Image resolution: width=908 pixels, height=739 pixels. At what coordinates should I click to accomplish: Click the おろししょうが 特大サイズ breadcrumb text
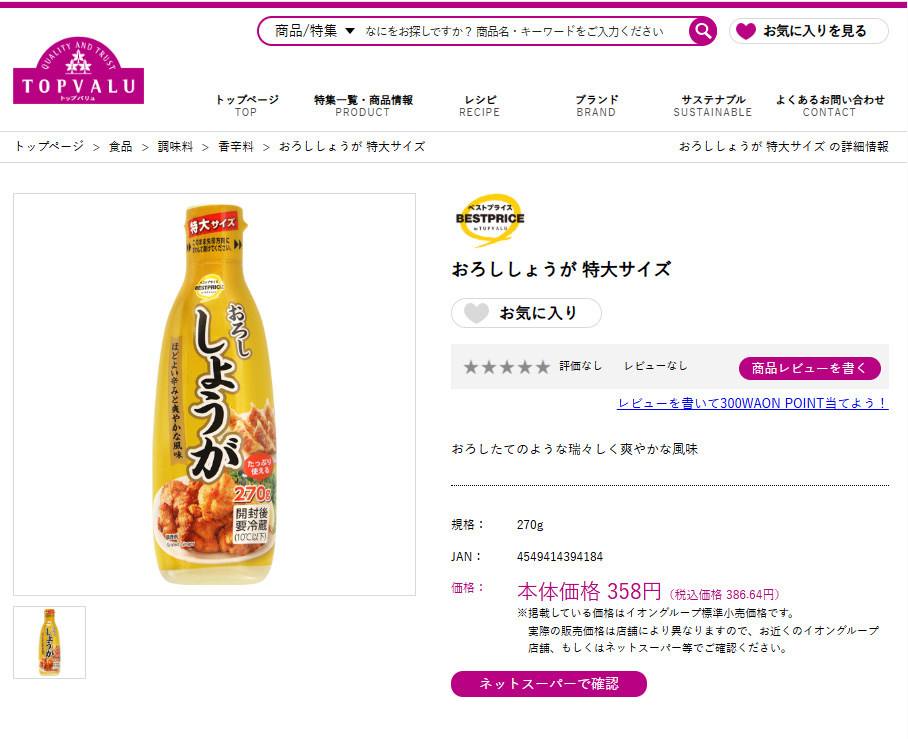point(352,147)
